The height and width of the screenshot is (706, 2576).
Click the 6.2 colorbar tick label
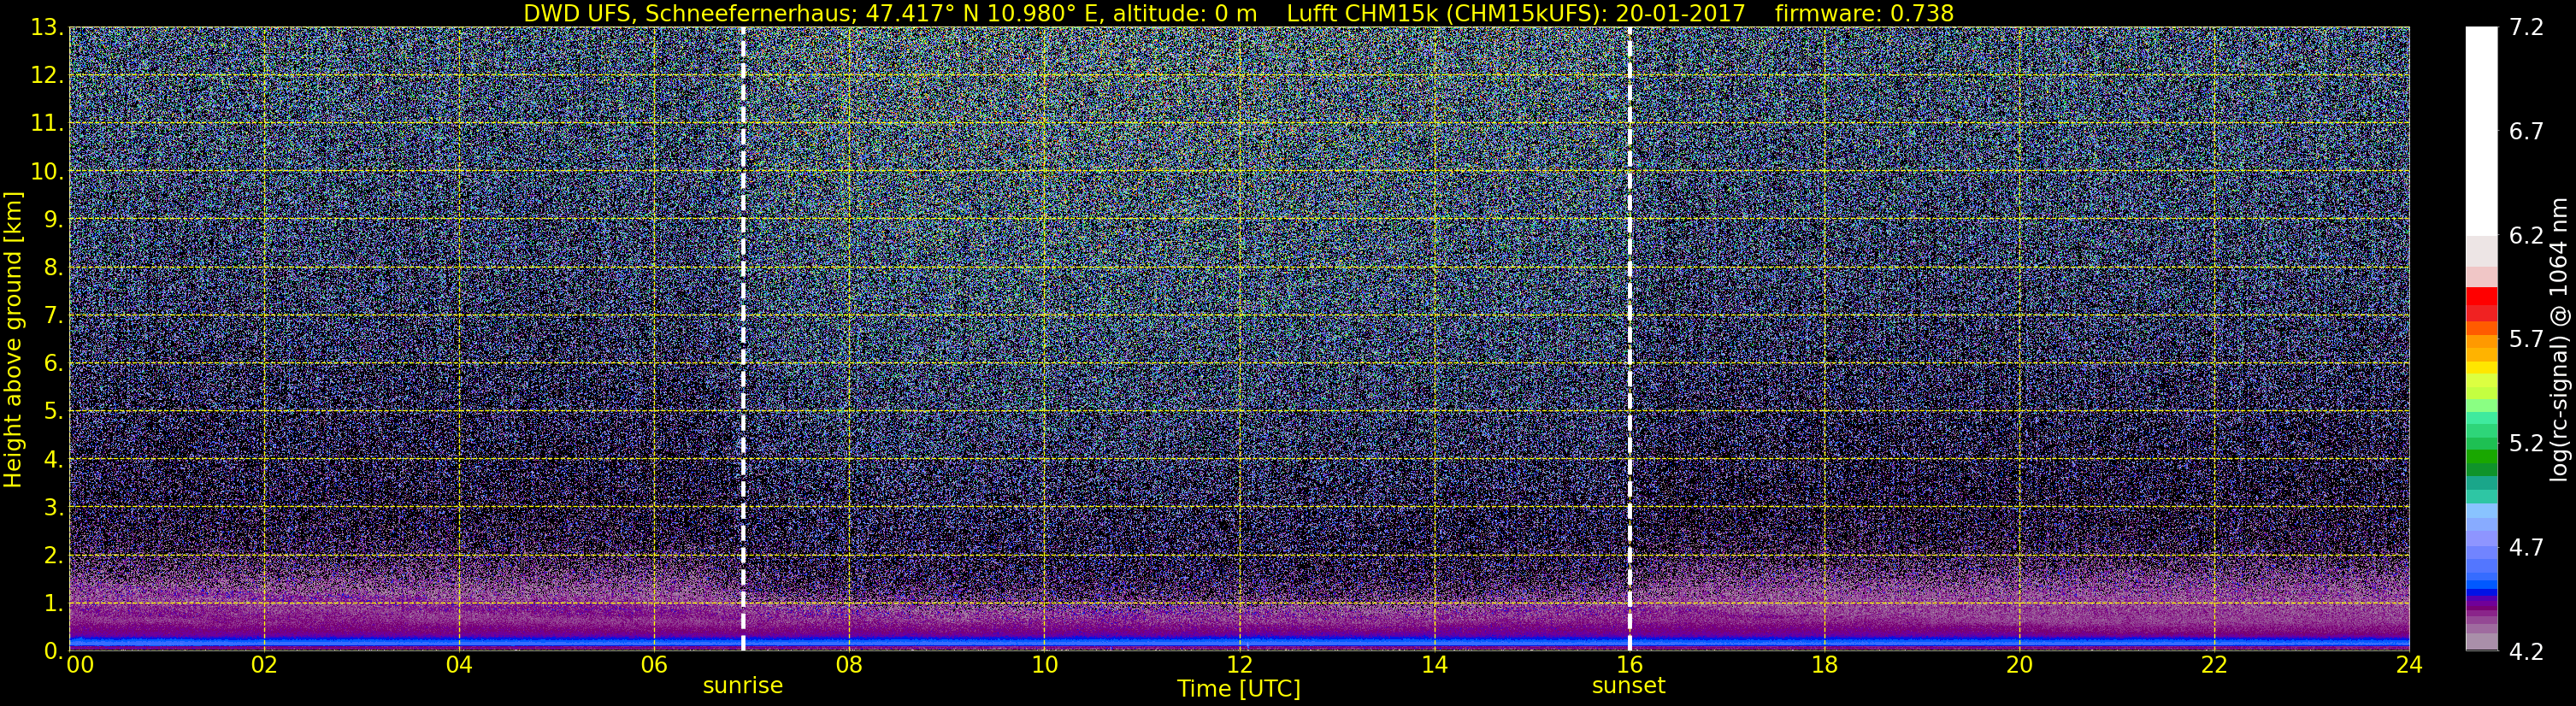click(2526, 236)
